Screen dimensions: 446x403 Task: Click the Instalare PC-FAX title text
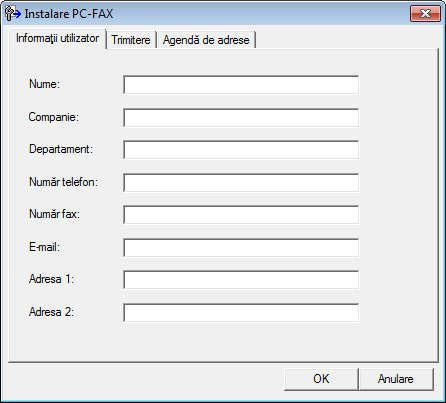click(69, 14)
